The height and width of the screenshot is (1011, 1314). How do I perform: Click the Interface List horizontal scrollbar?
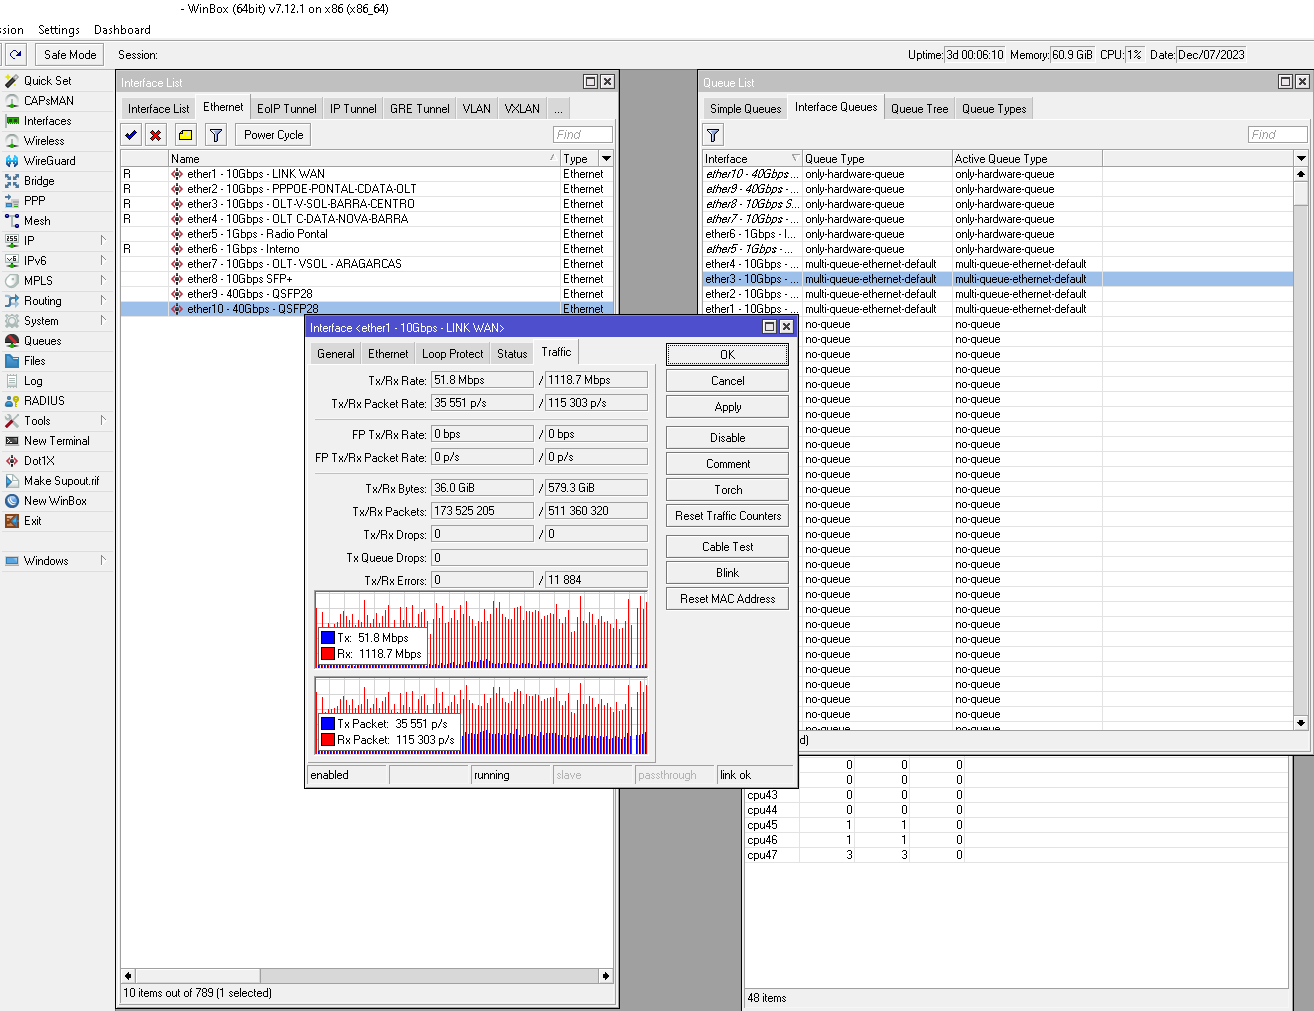coord(367,976)
